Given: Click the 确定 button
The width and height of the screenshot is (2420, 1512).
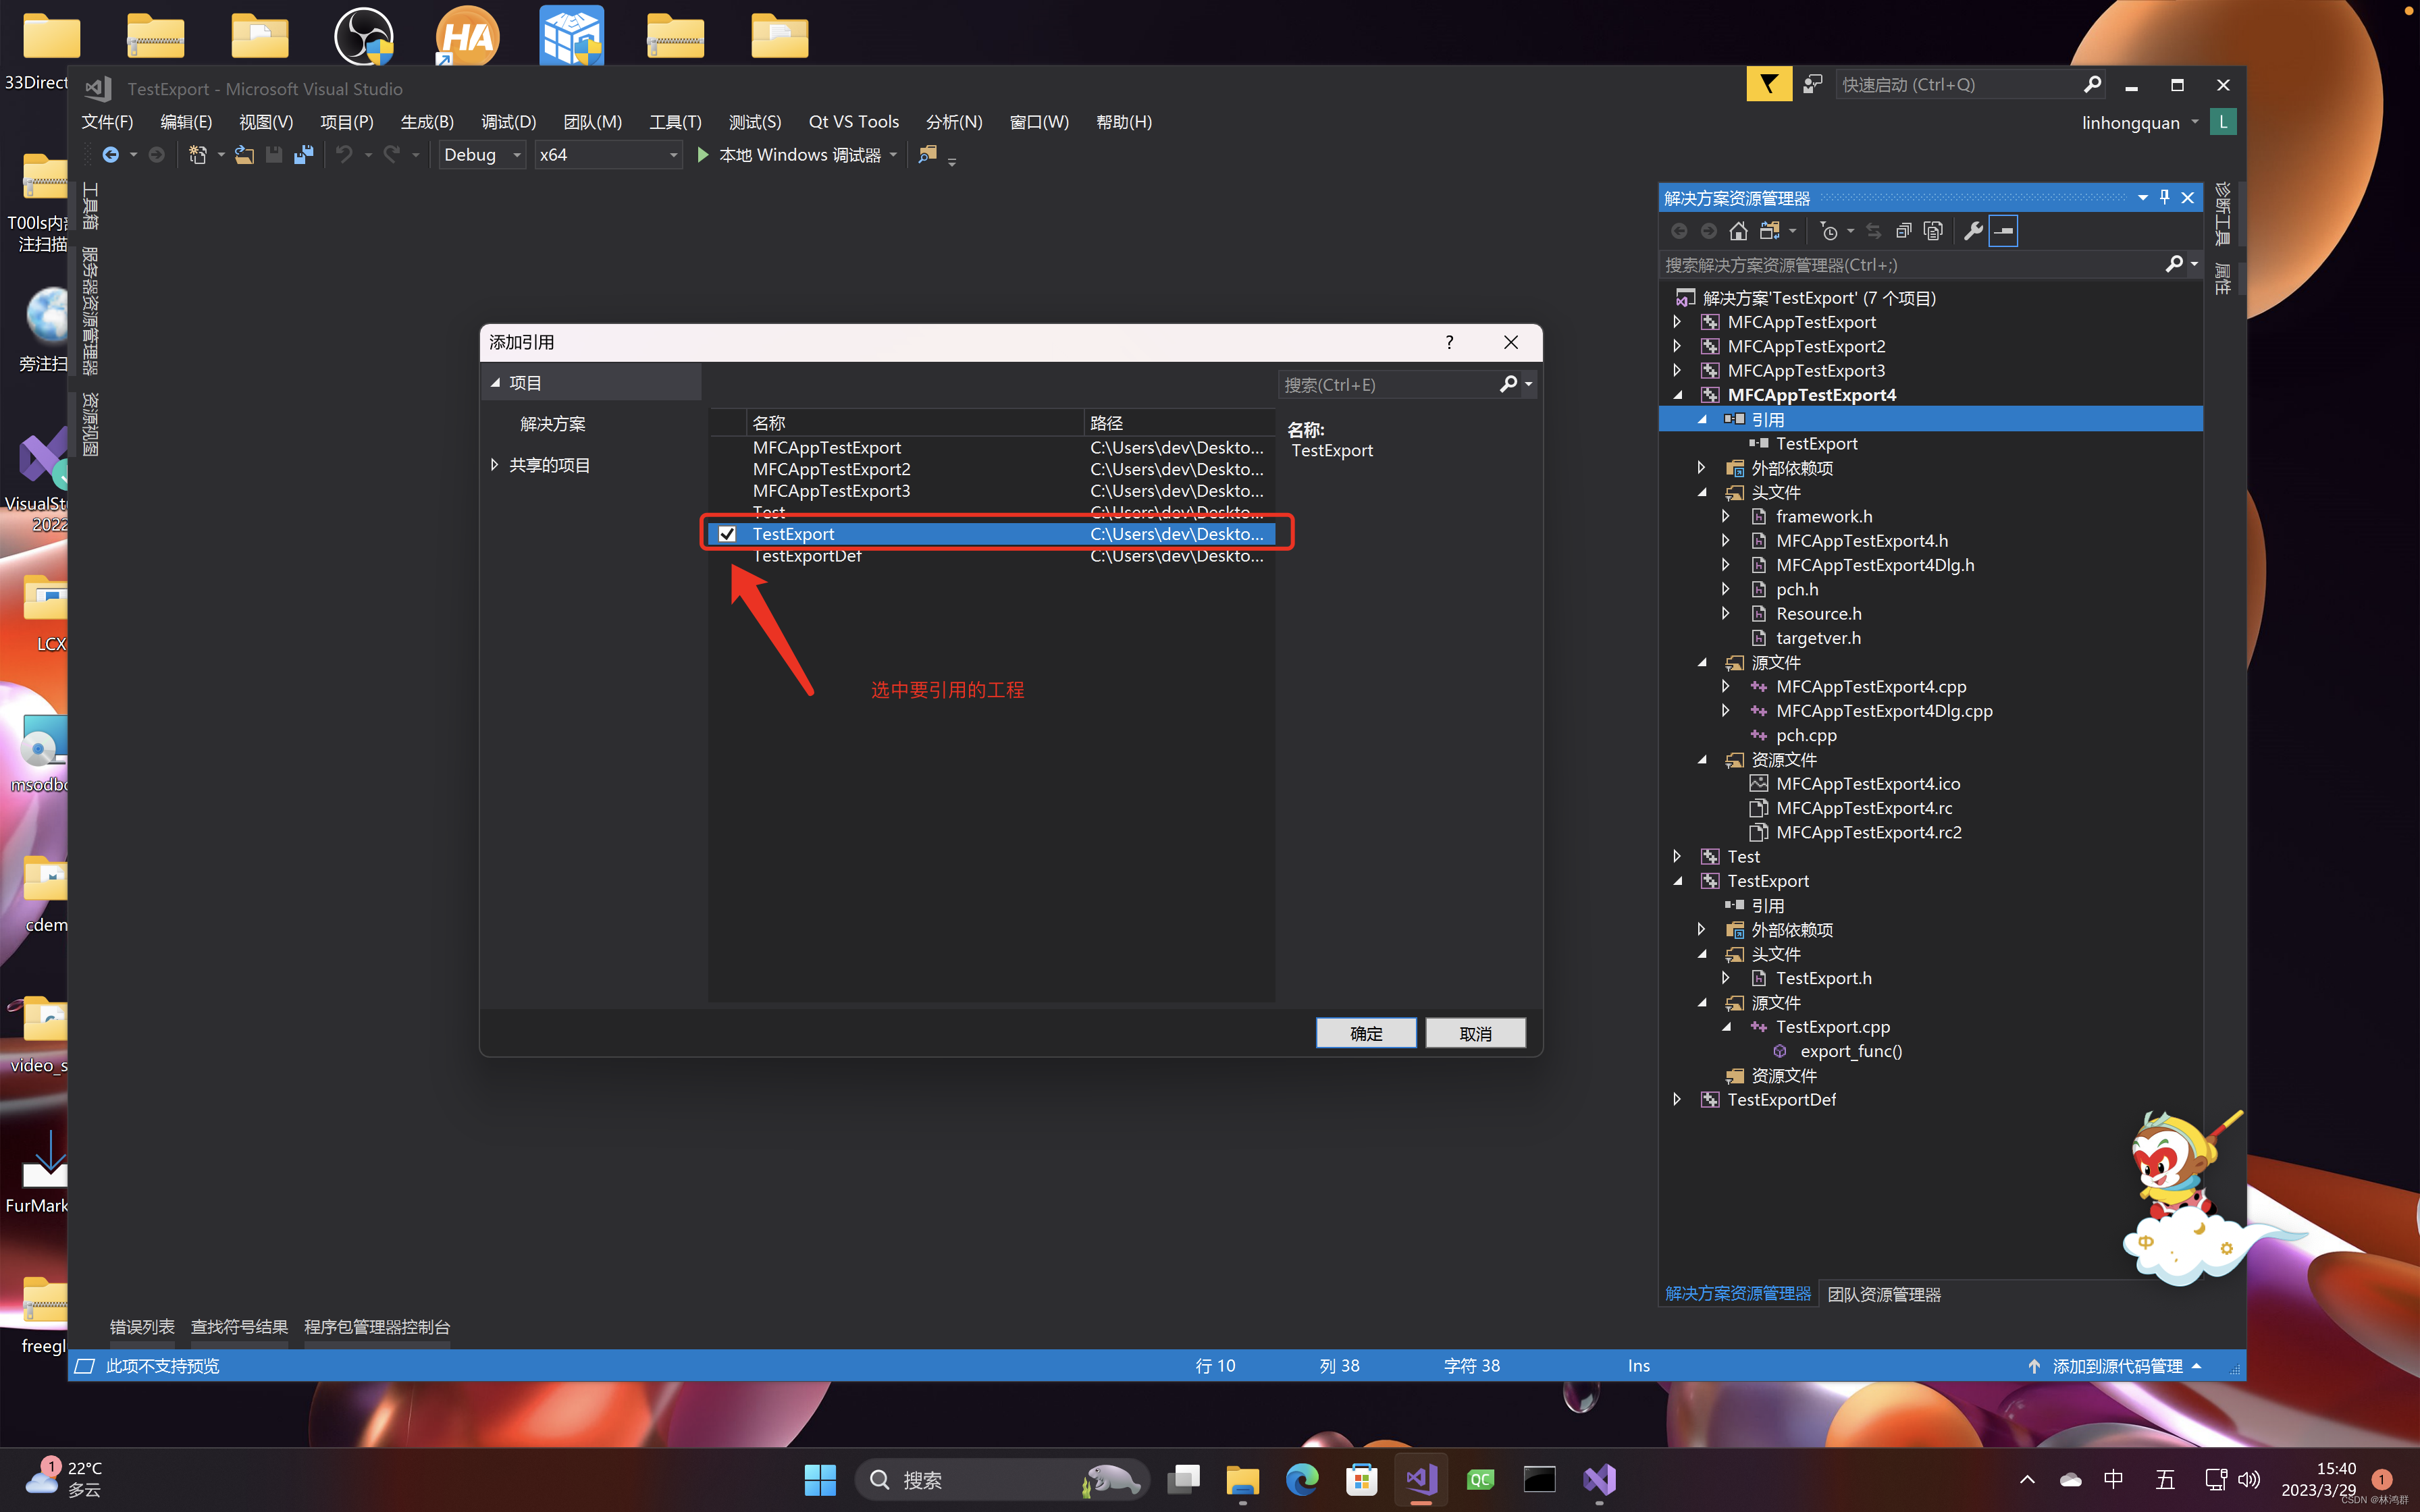Looking at the screenshot, I should (x=1366, y=1033).
